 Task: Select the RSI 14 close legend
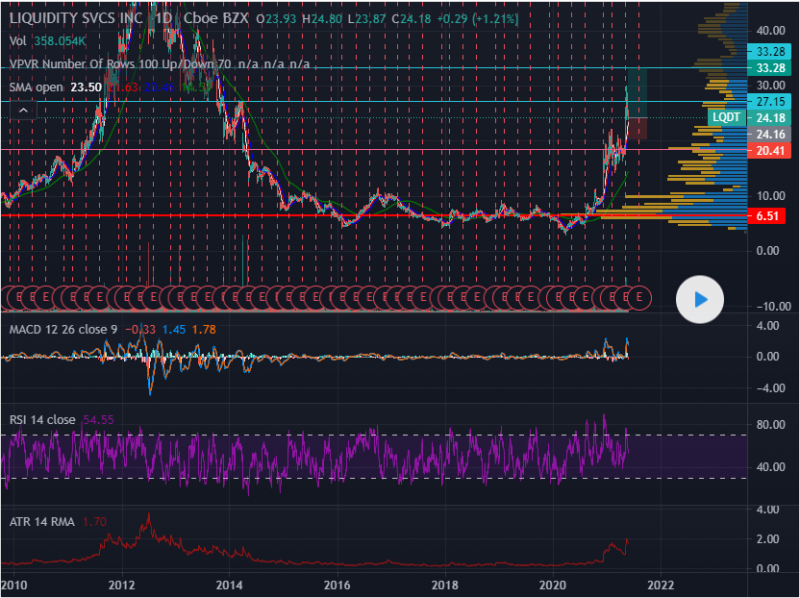pyautogui.click(x=42, y=420)
